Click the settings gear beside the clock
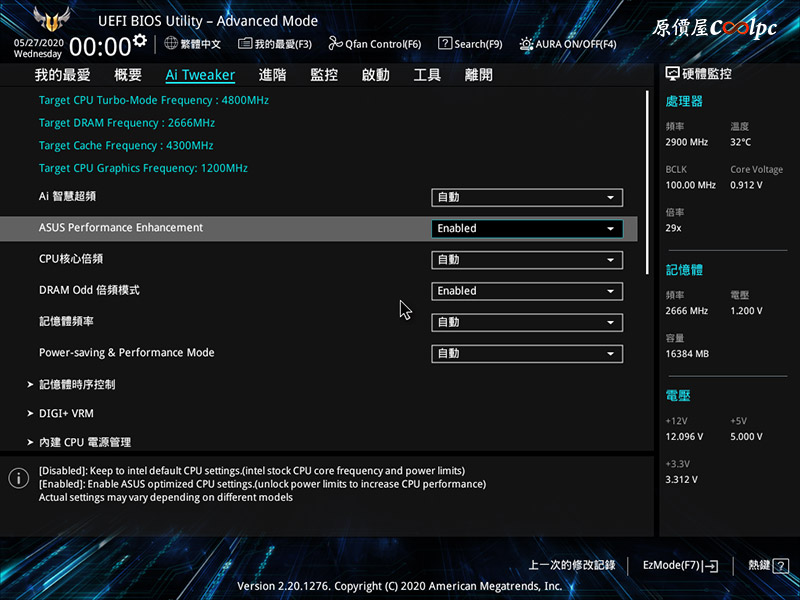 pyautogui.click(x=139, y=40)
